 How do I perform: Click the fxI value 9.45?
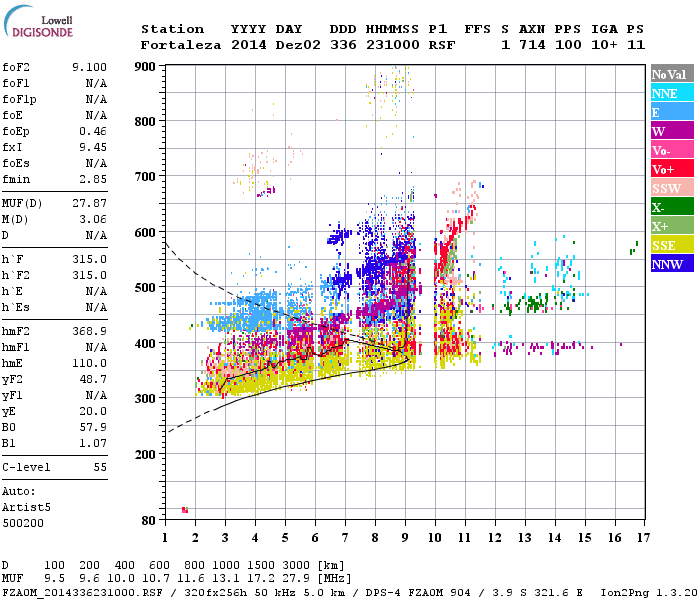(93, 147)
